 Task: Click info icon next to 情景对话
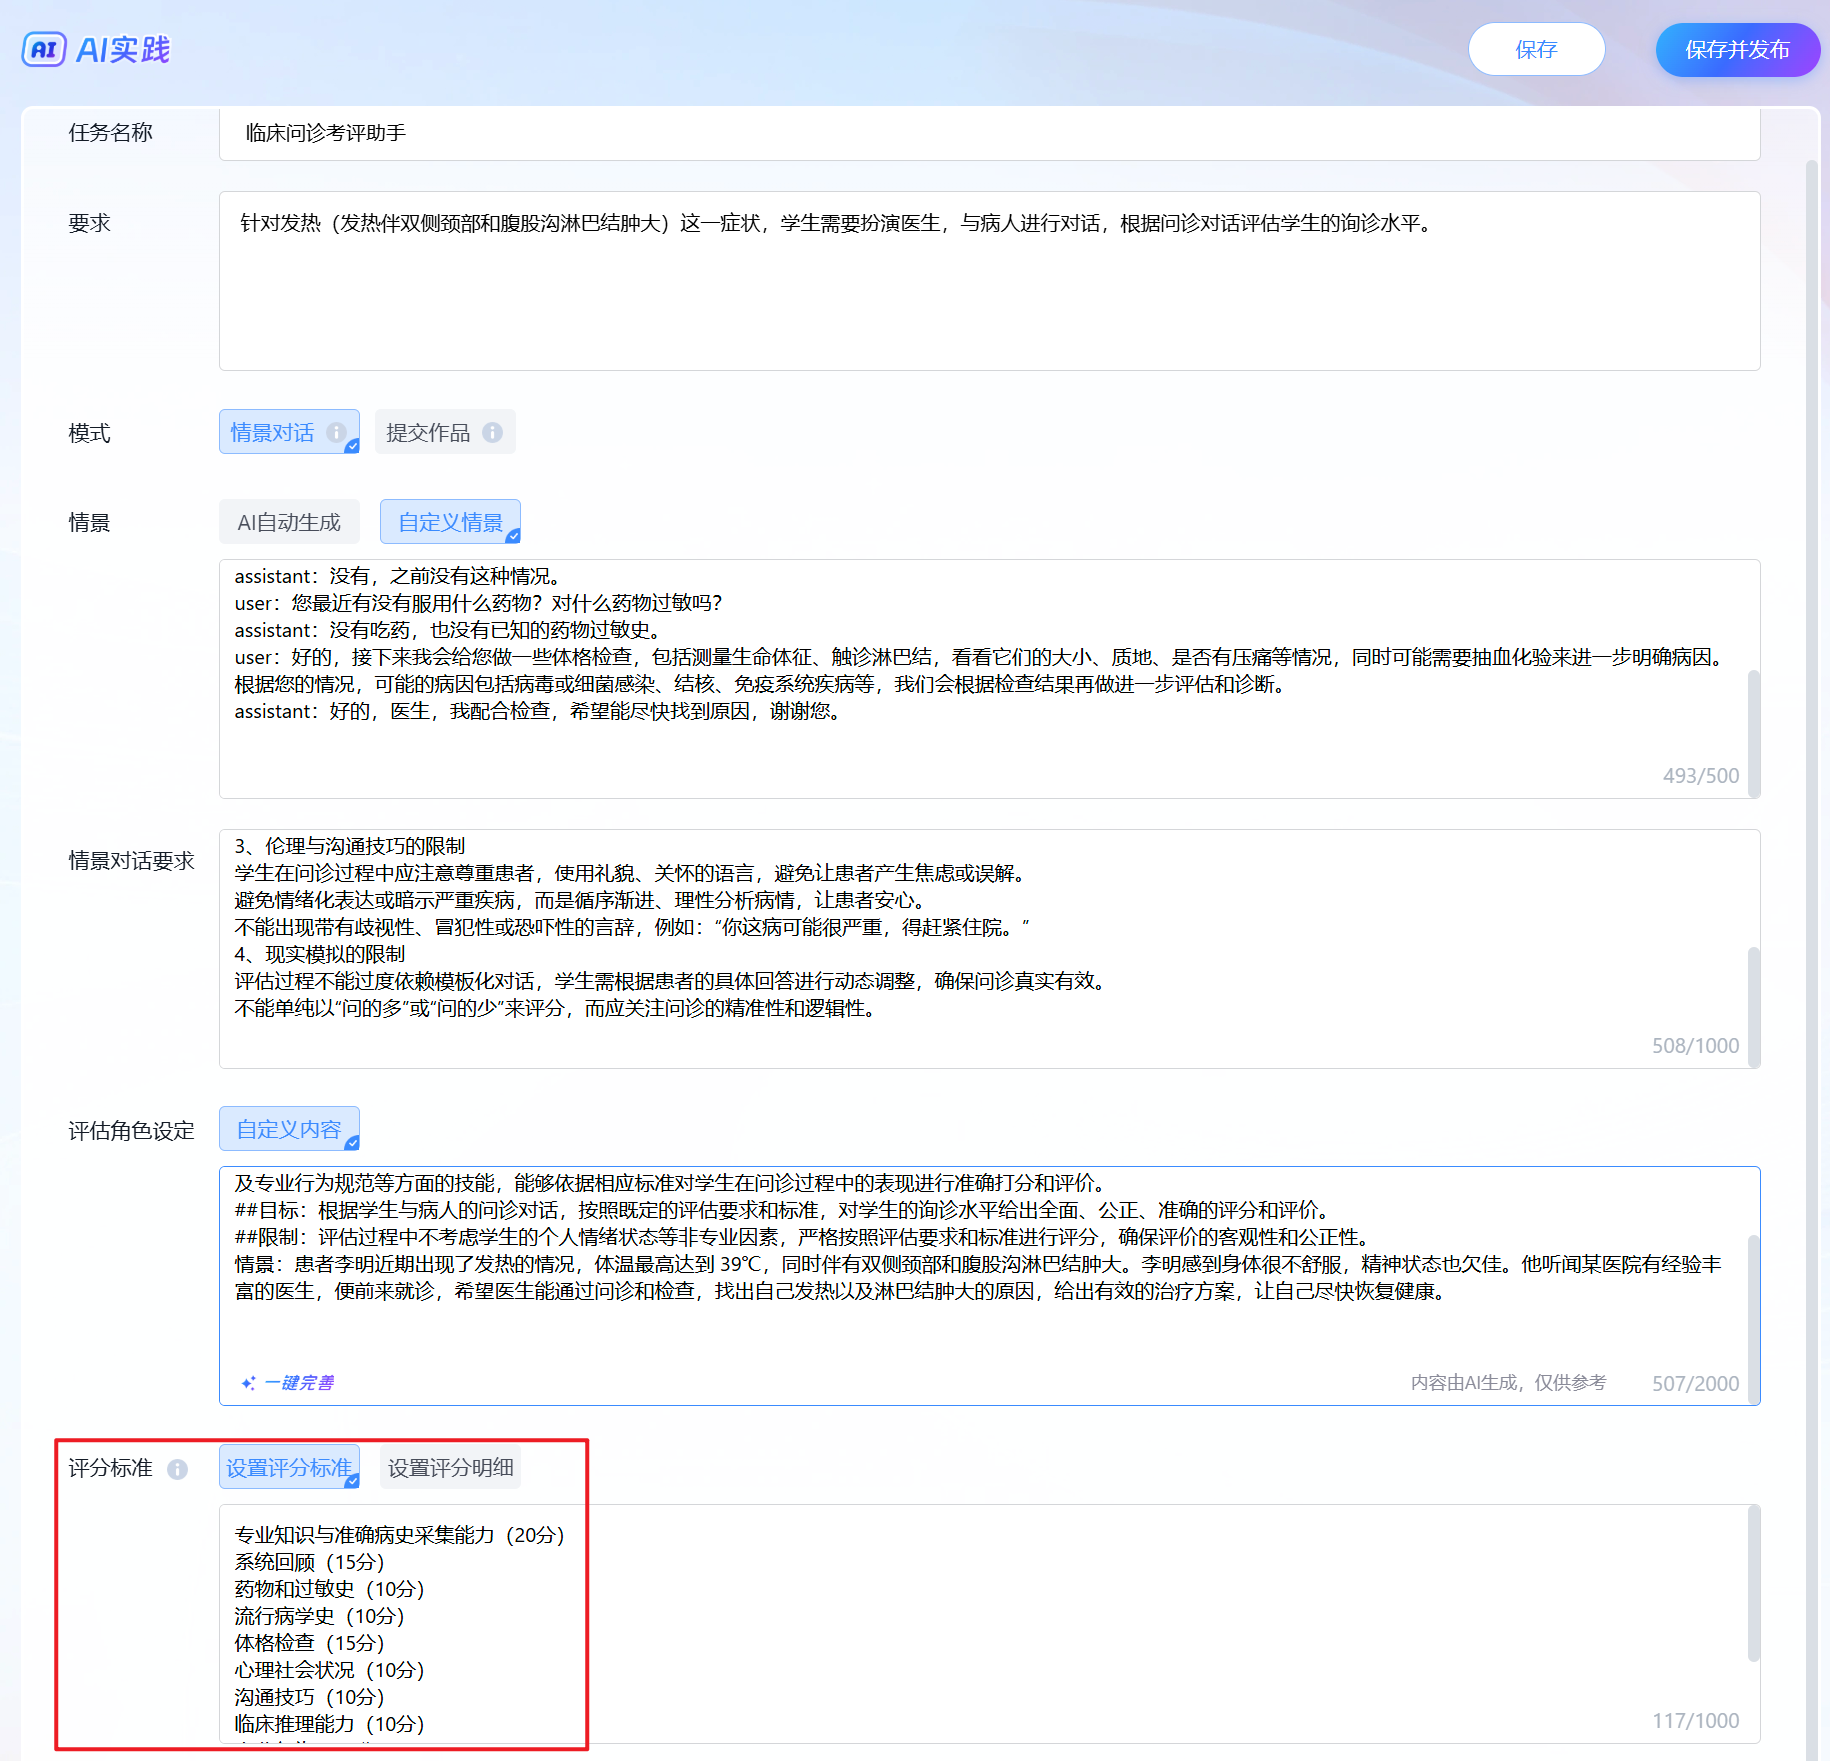click(336, 432)
